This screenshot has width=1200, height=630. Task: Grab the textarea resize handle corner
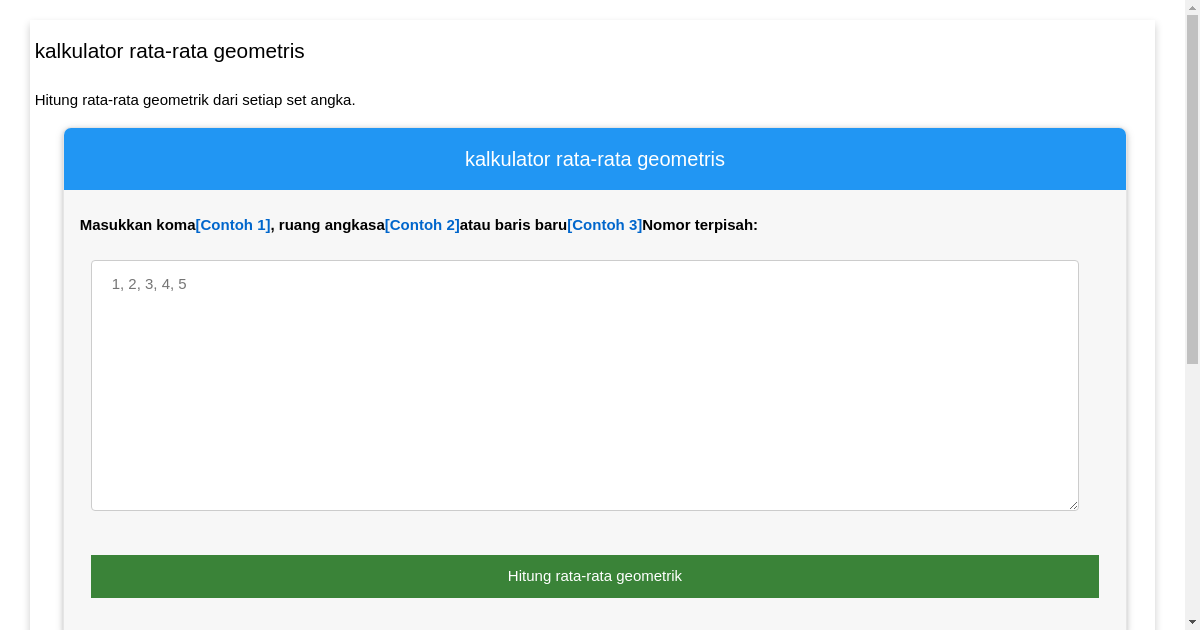1073,505
